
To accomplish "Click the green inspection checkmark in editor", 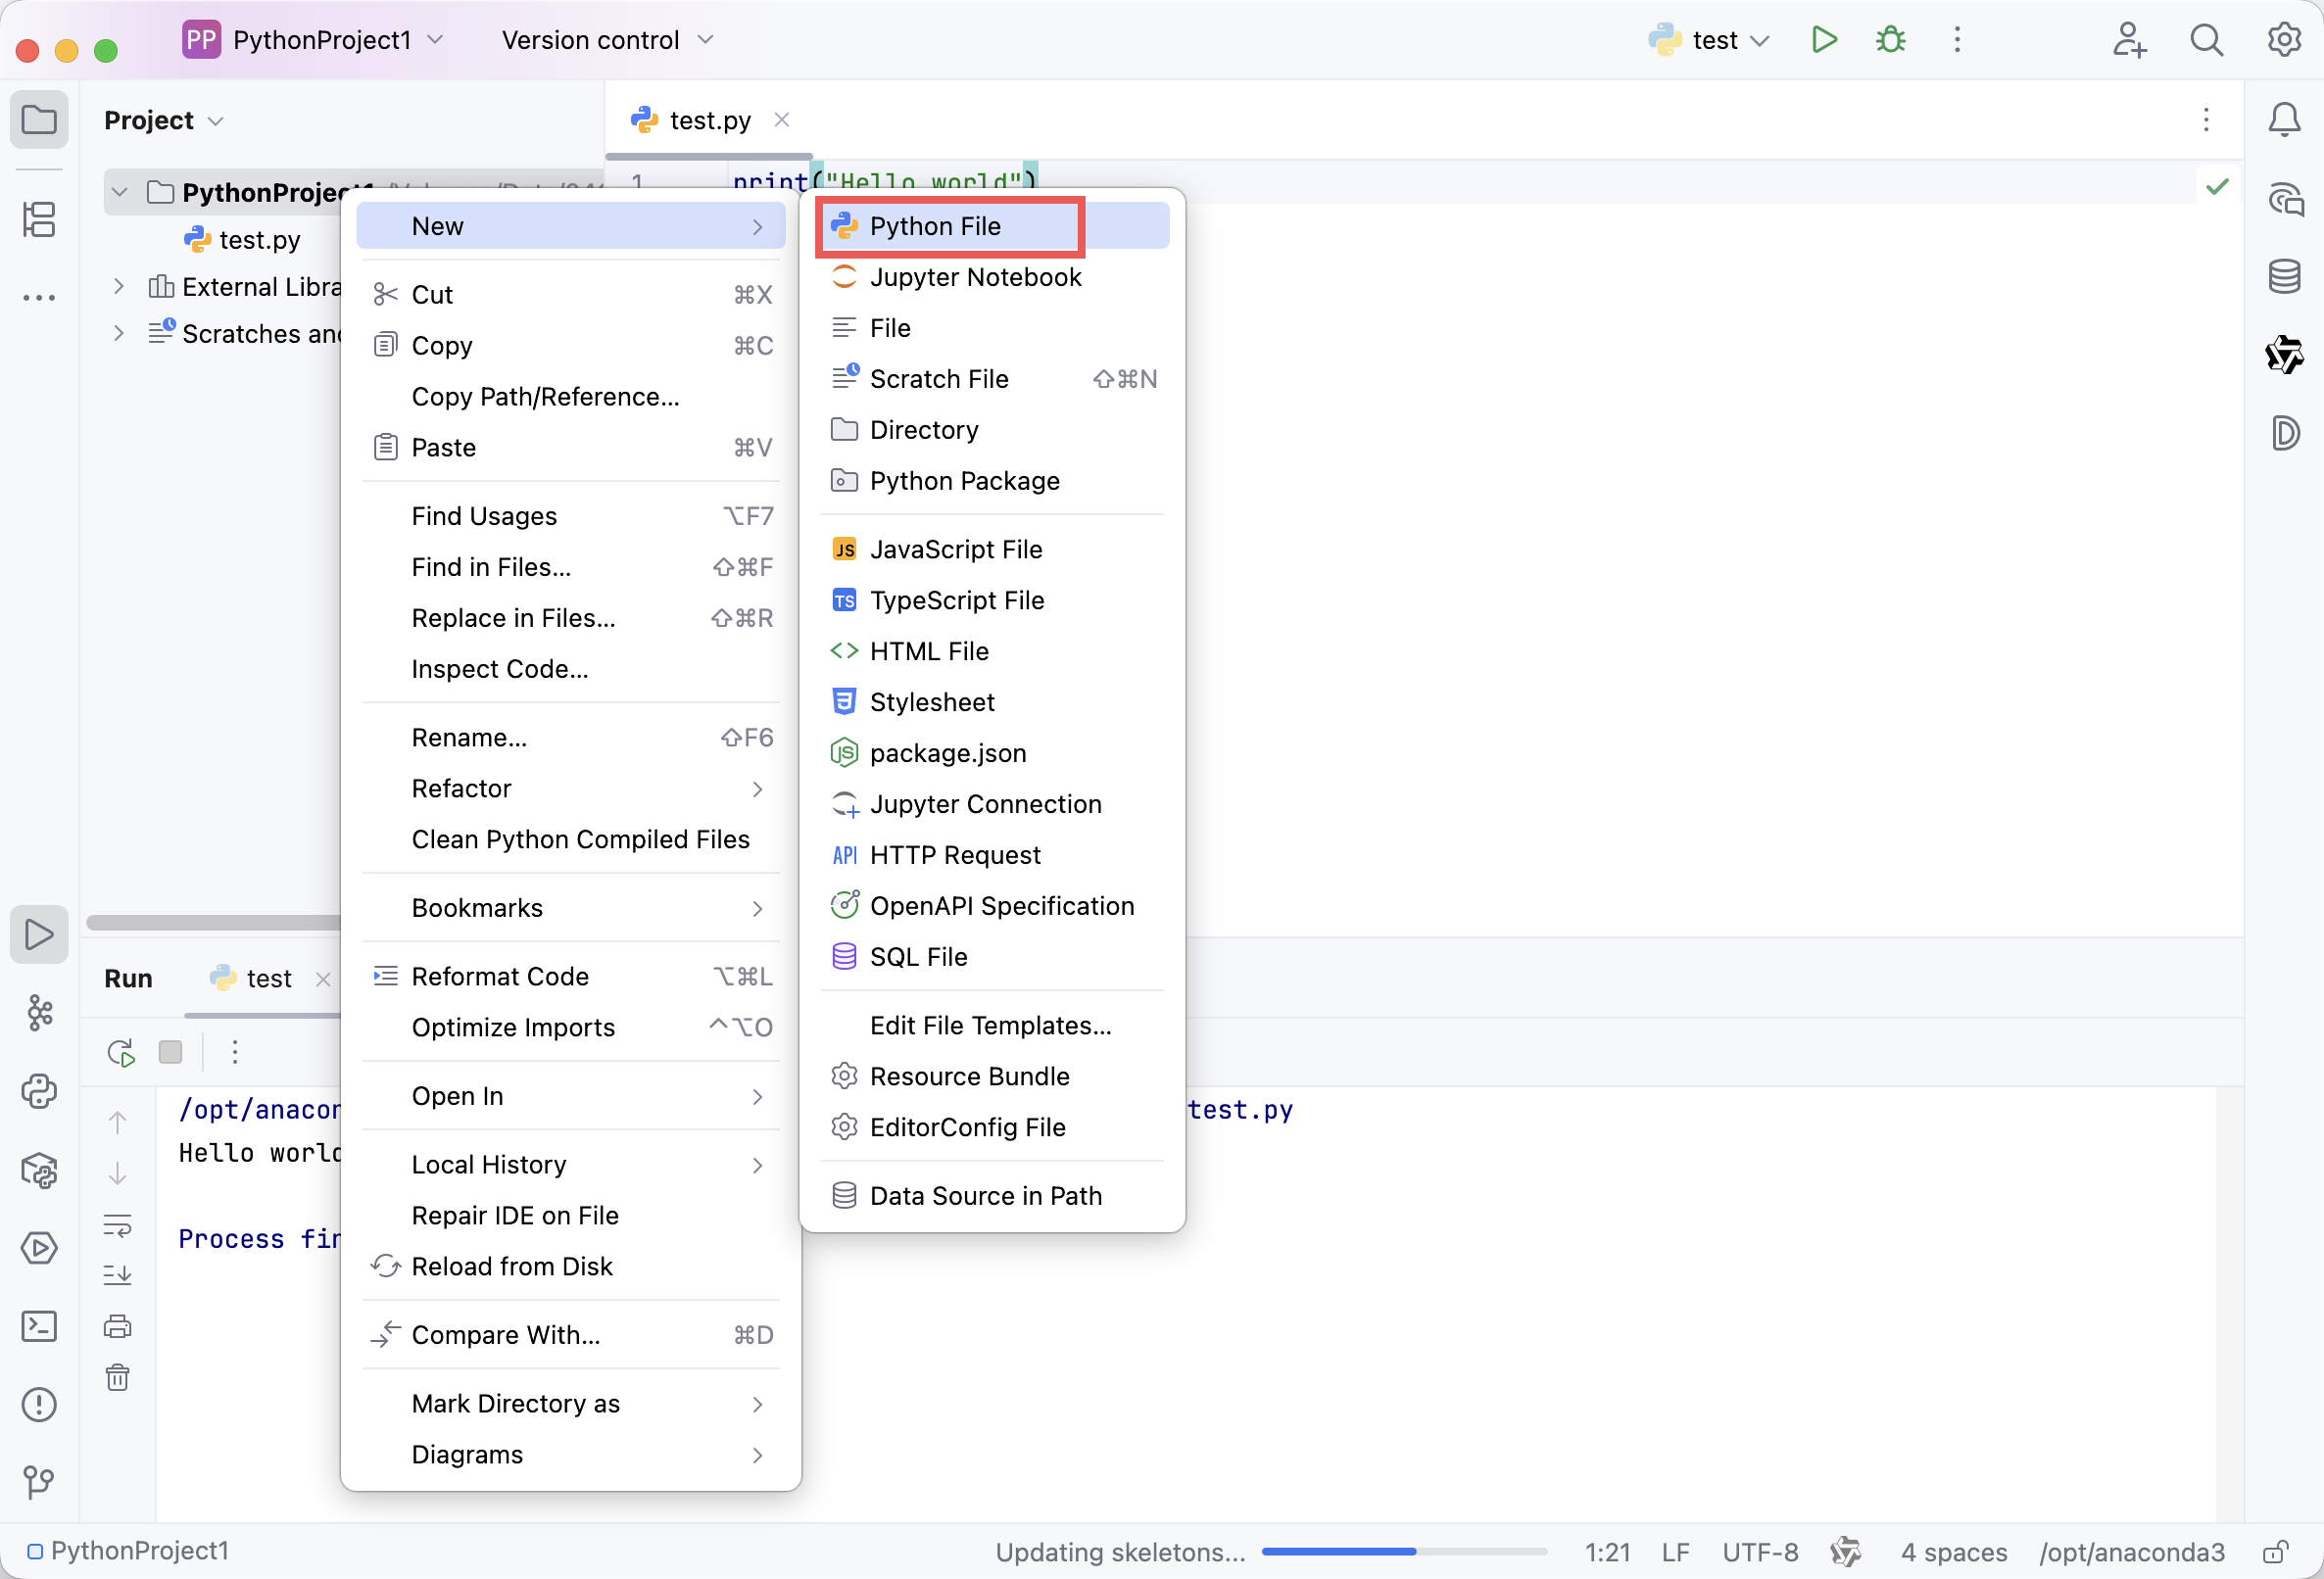I will click(x=2217, y=187).
